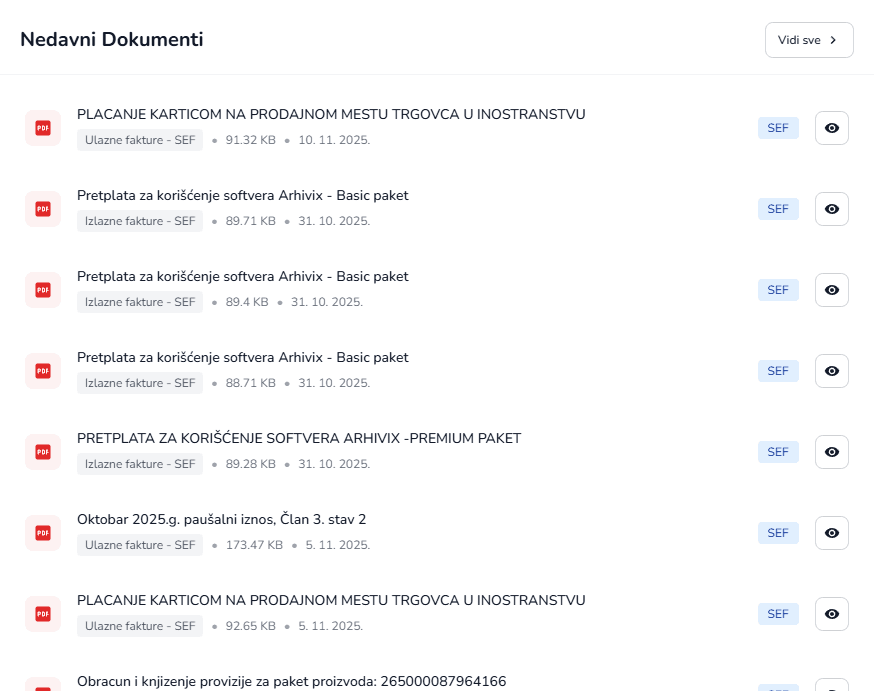Open the Oktobar 2025.g. paušalni iznos document title
Screen dimensions: 875x691
pyautogui.click(x=221, y=519)
